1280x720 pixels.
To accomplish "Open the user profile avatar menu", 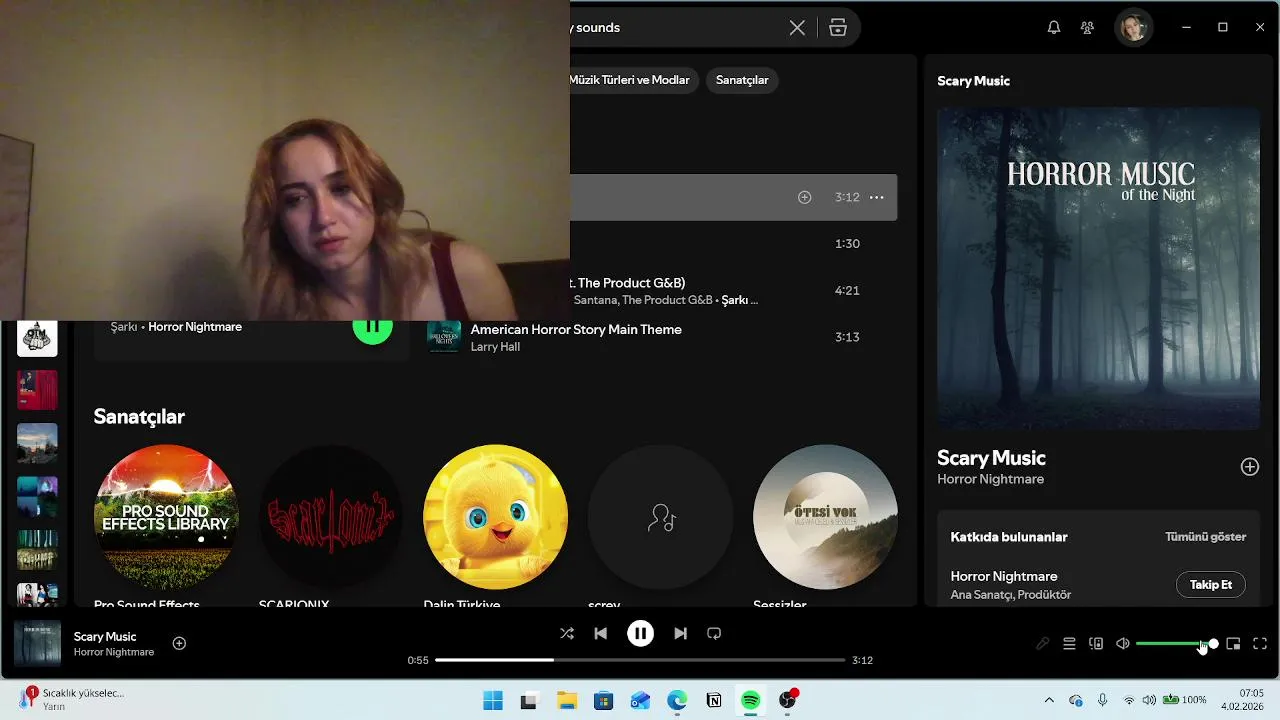I will [x=1133, y=28].
